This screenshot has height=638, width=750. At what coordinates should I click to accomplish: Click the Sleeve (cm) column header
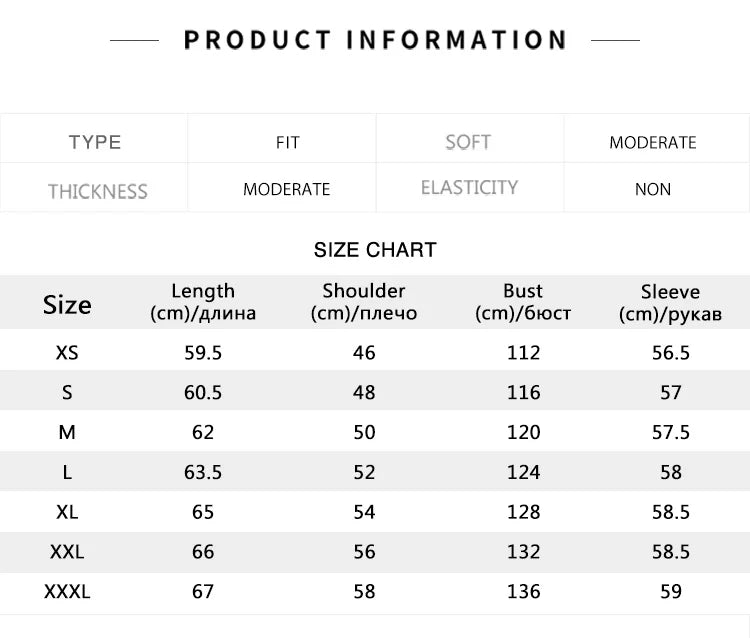(670, 303)
